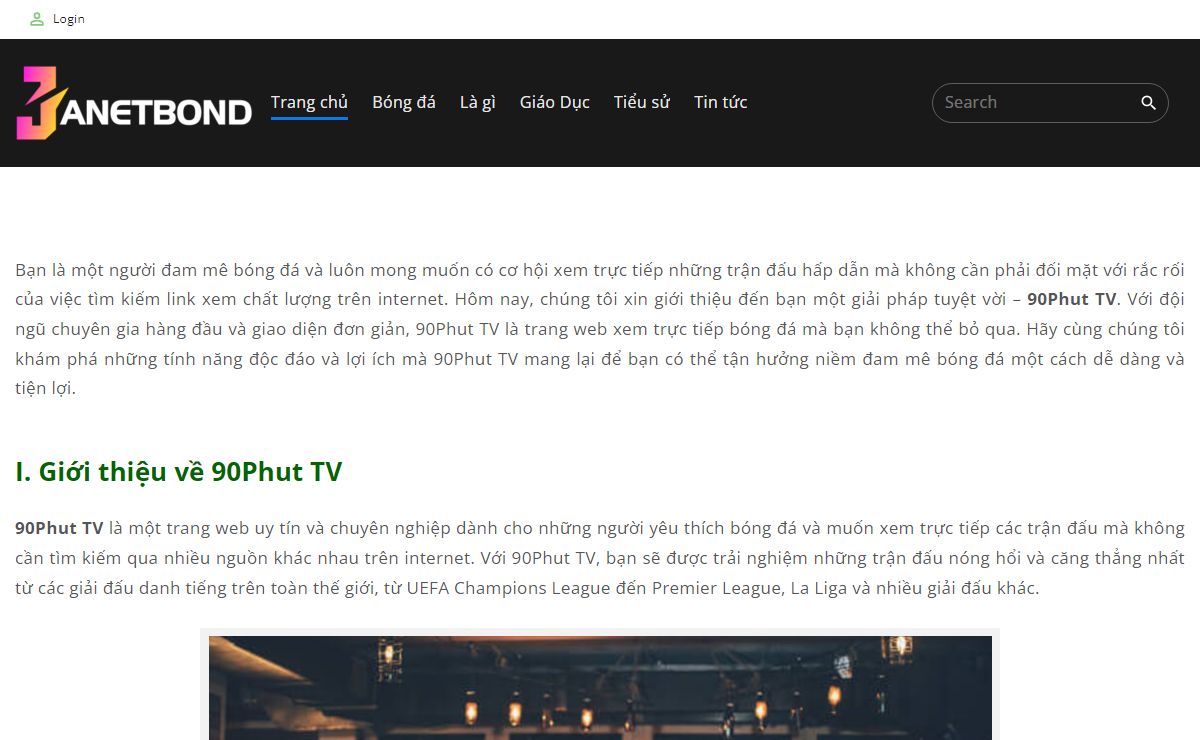Open the Bóng đá menu item
Image resolution: width=1200 pixels, height=740 pixels.
(x=404, y=102)
